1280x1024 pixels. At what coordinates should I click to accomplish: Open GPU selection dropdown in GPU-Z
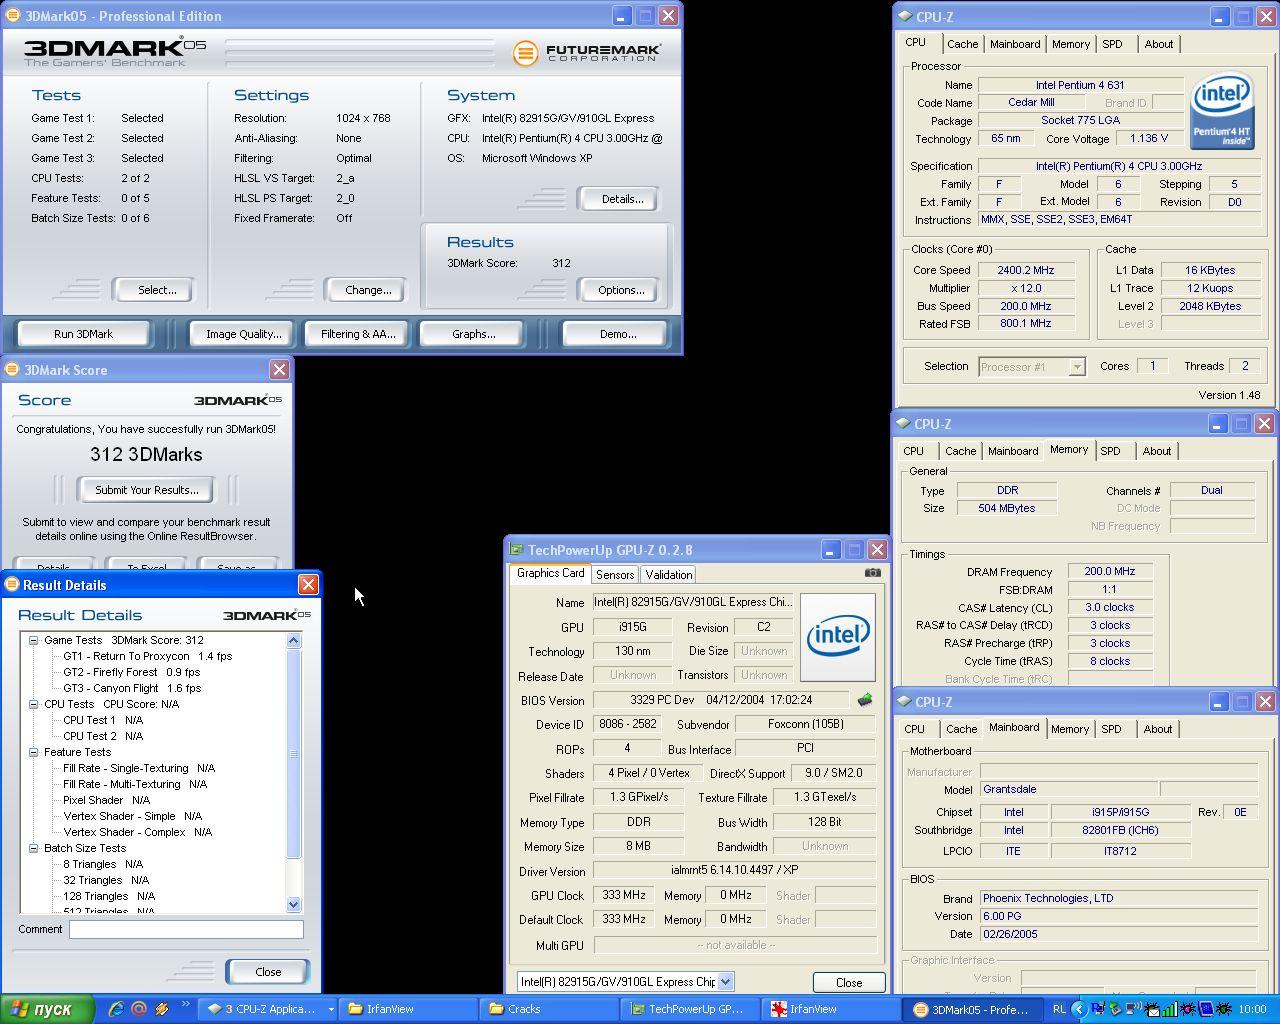click(x=725, y=982)
